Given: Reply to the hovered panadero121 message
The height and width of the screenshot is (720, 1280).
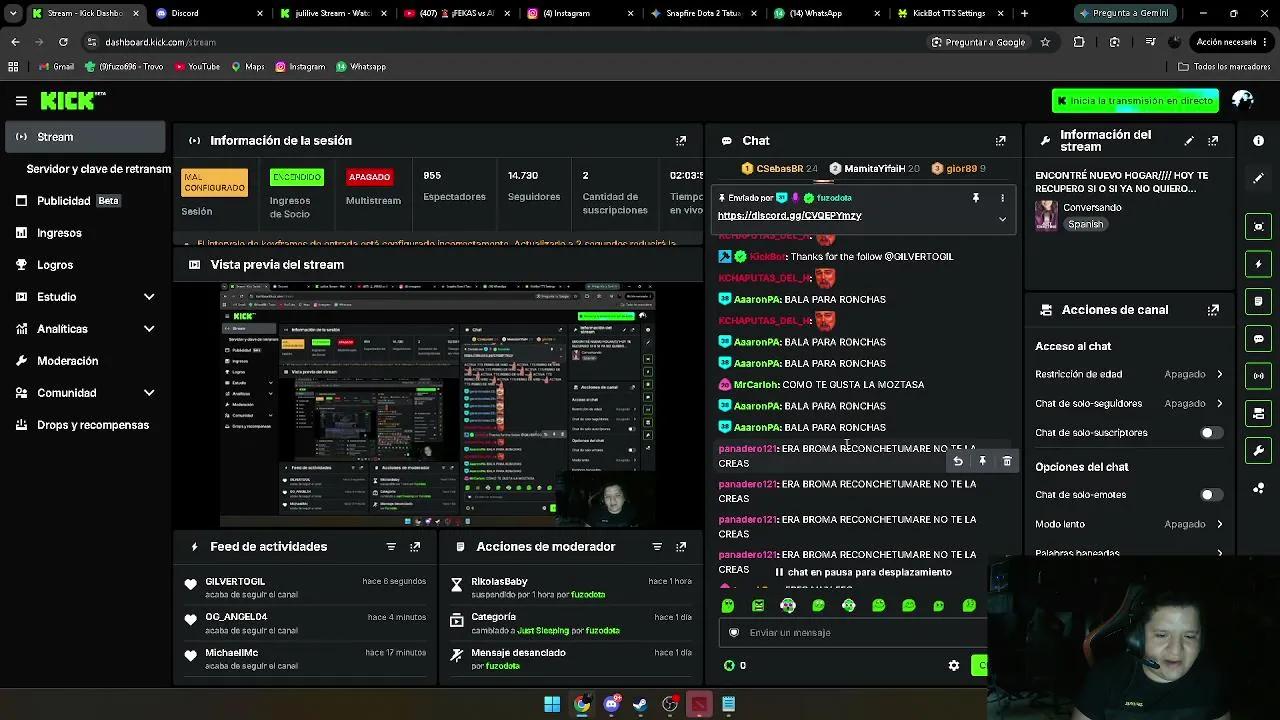Looking at the screenshot, I should point(958,461).
